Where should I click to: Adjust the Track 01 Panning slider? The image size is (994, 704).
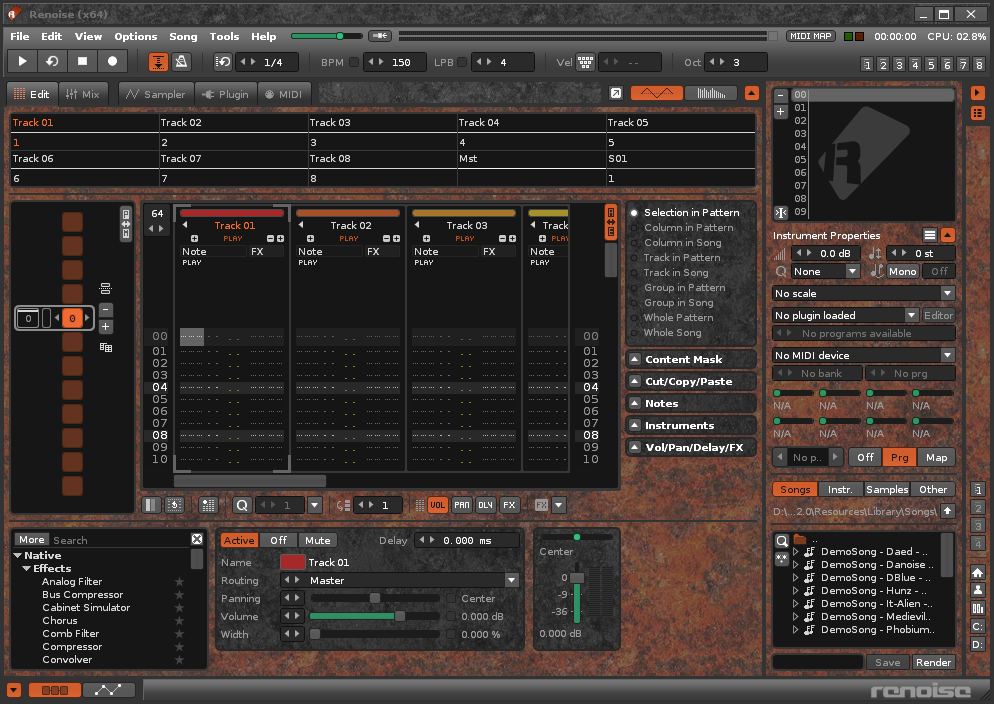coord(374,598)
